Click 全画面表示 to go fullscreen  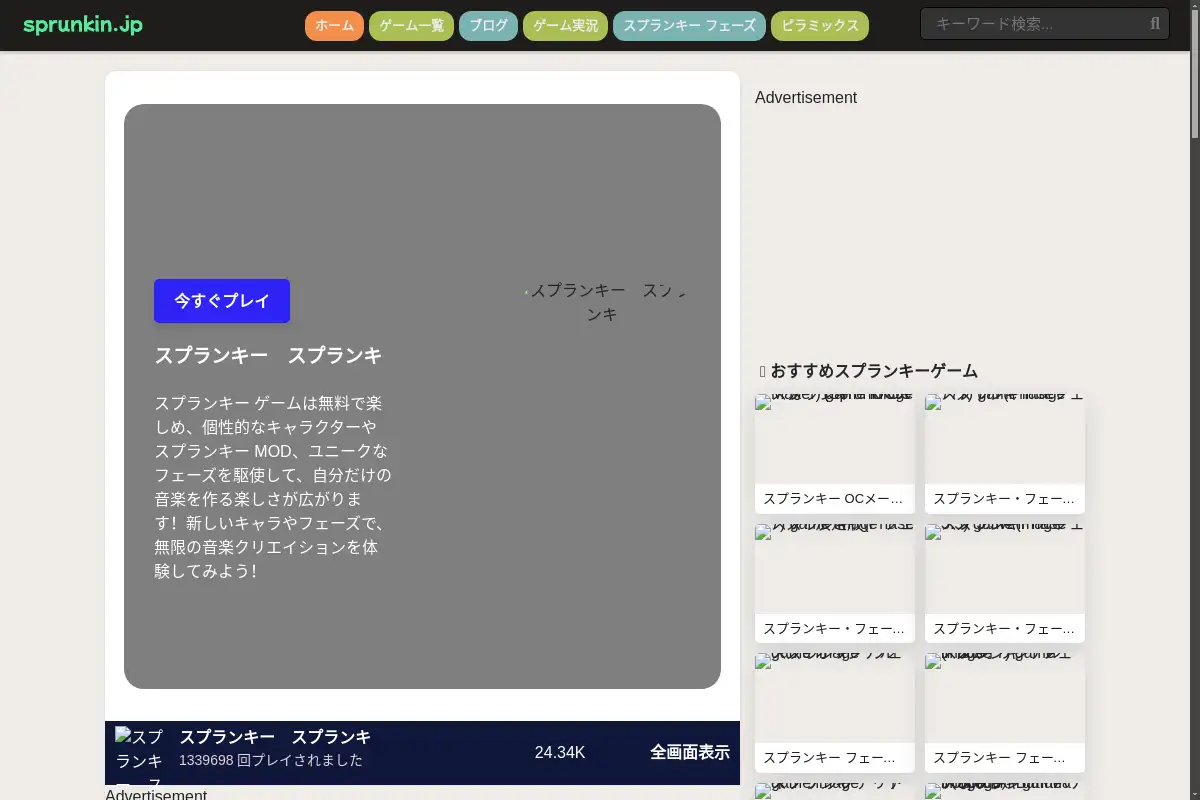point(690,753)
